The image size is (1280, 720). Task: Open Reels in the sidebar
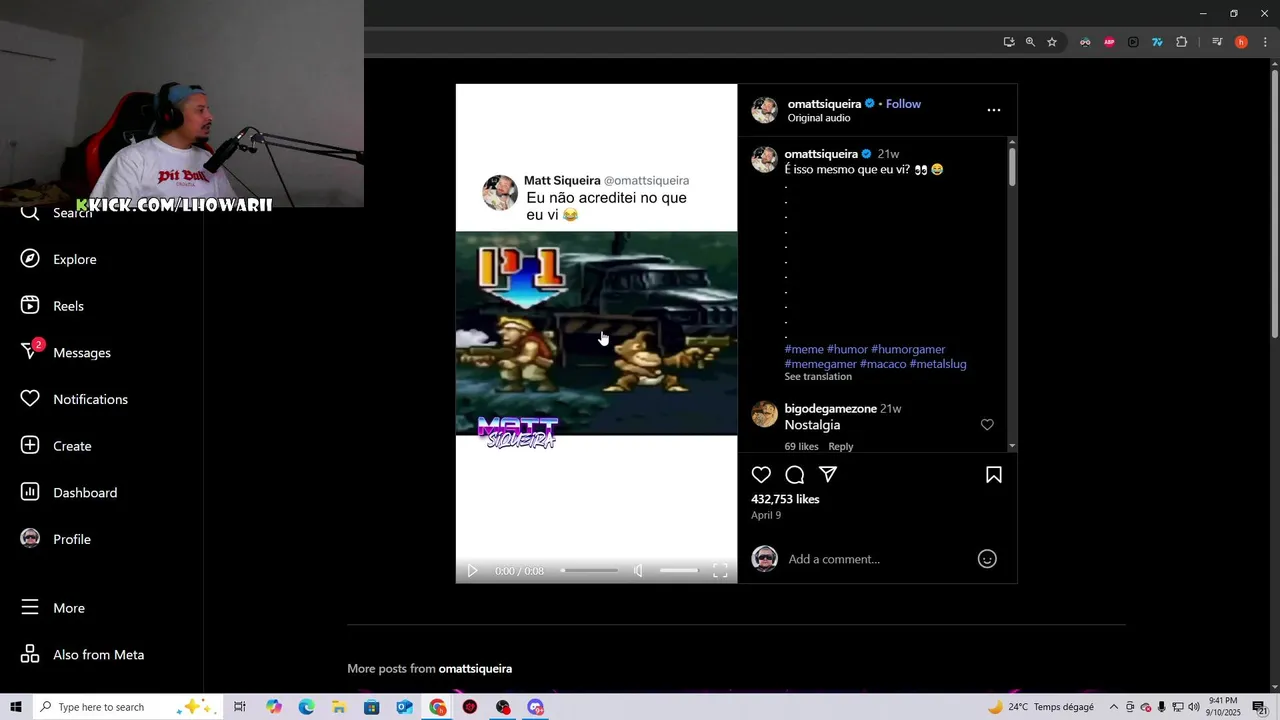tap(52, 306)
